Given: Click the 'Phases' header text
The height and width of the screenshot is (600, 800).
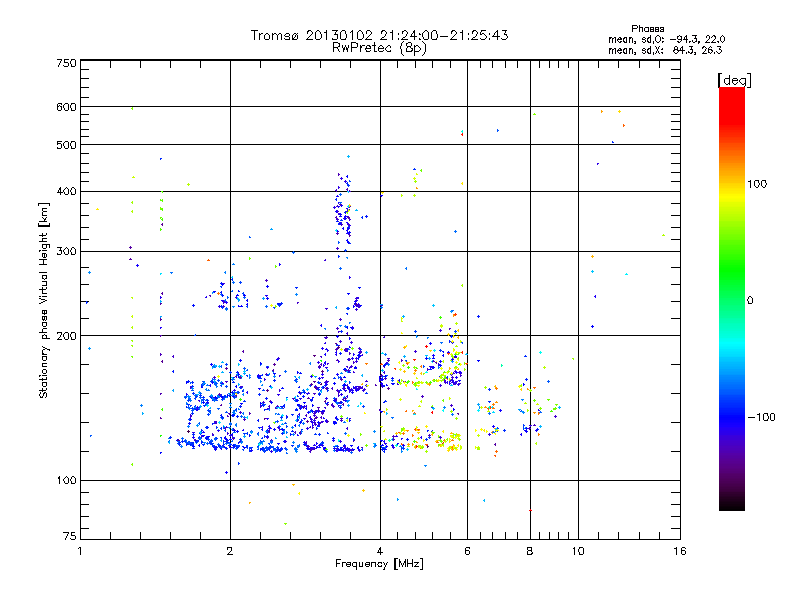Looking at the screenshot, I should (x=647, y=29).
